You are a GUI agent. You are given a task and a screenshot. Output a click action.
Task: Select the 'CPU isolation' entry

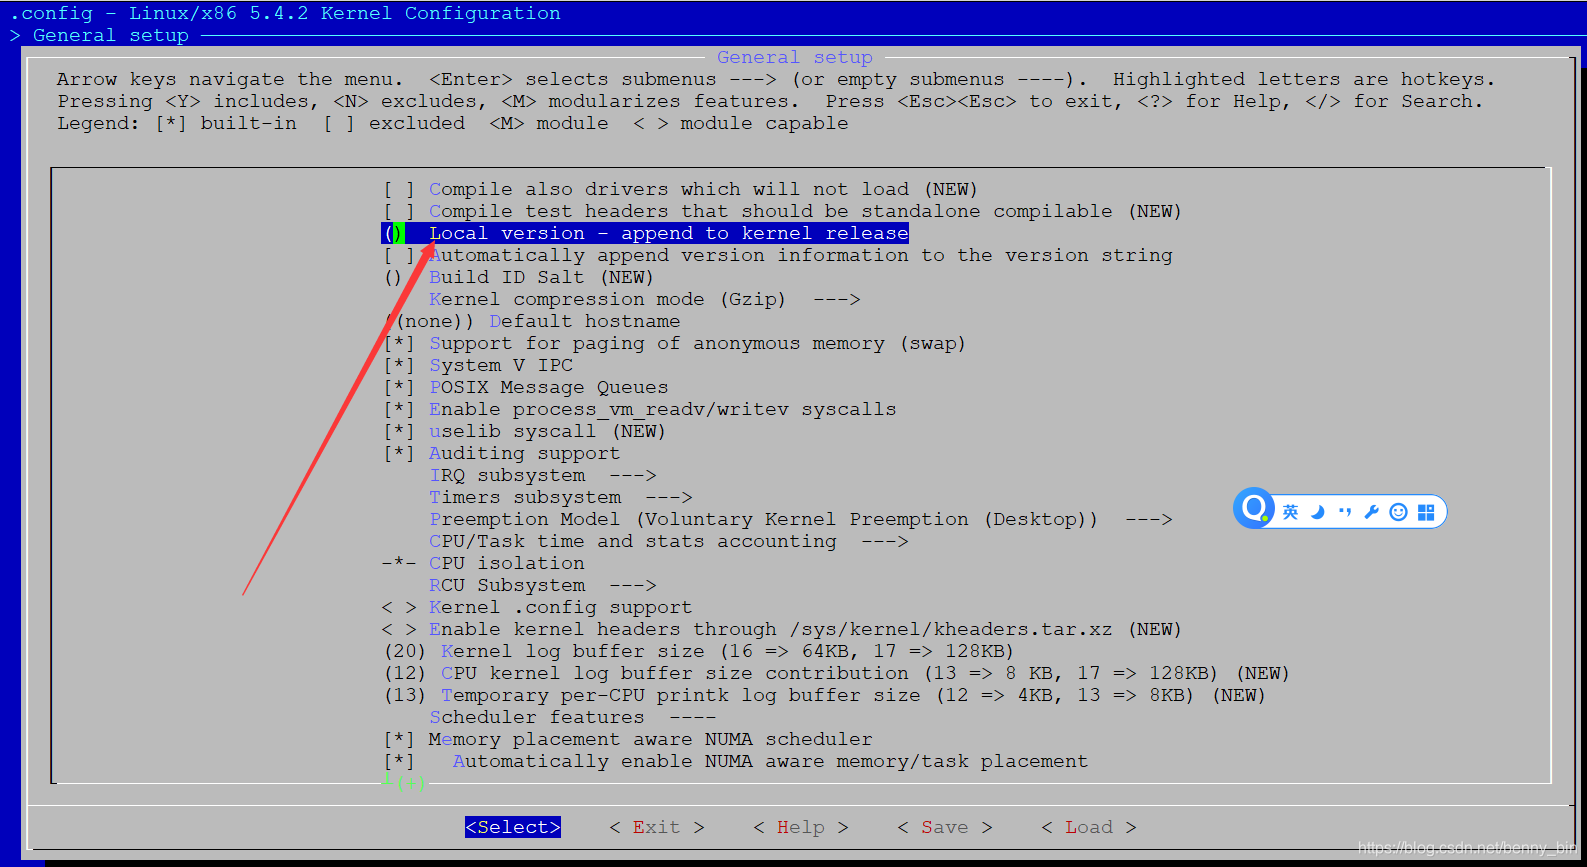click(483, 563)
